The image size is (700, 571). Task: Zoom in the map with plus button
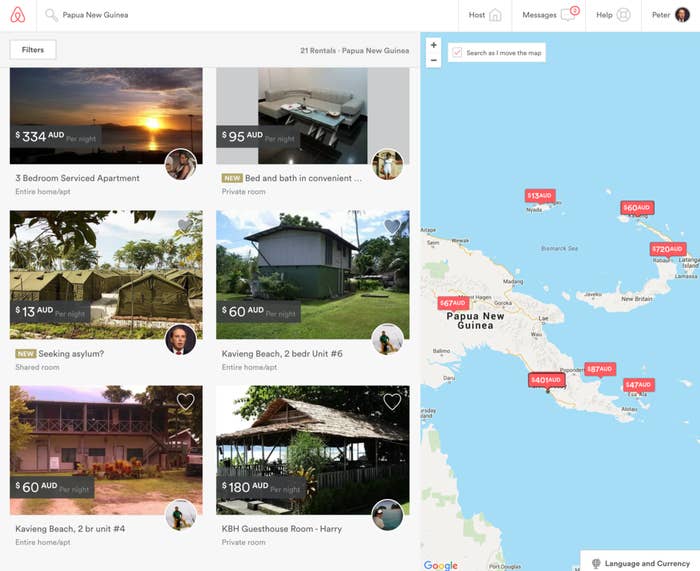[x=433, y=45]
